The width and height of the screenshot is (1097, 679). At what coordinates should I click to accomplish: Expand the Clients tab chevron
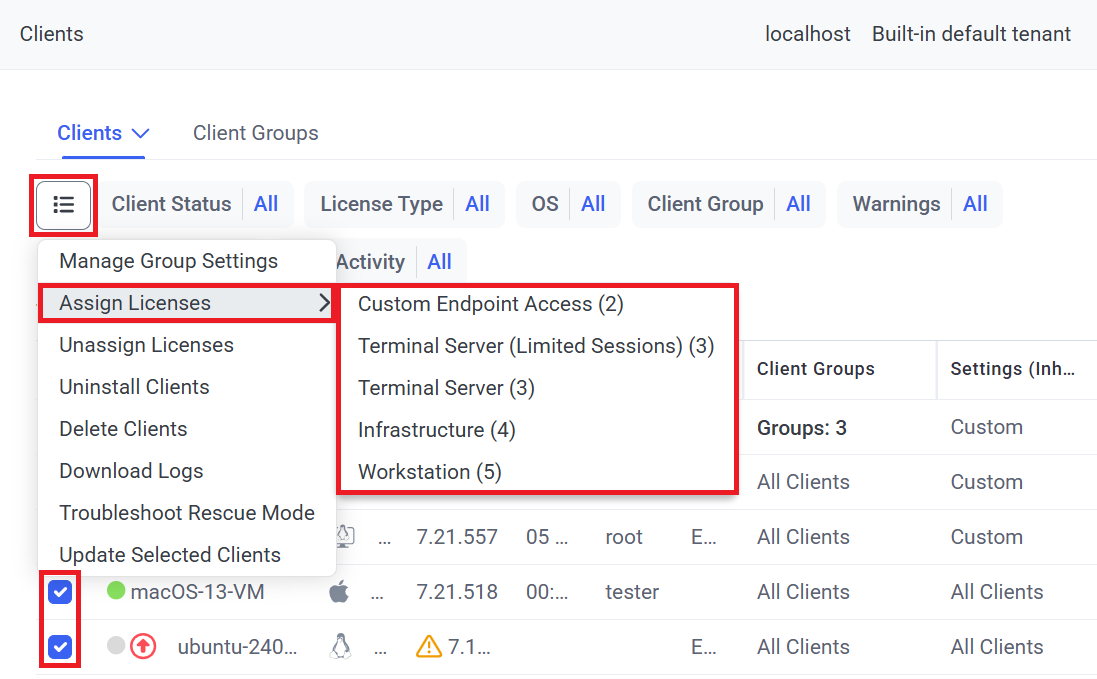pos(140,133)
